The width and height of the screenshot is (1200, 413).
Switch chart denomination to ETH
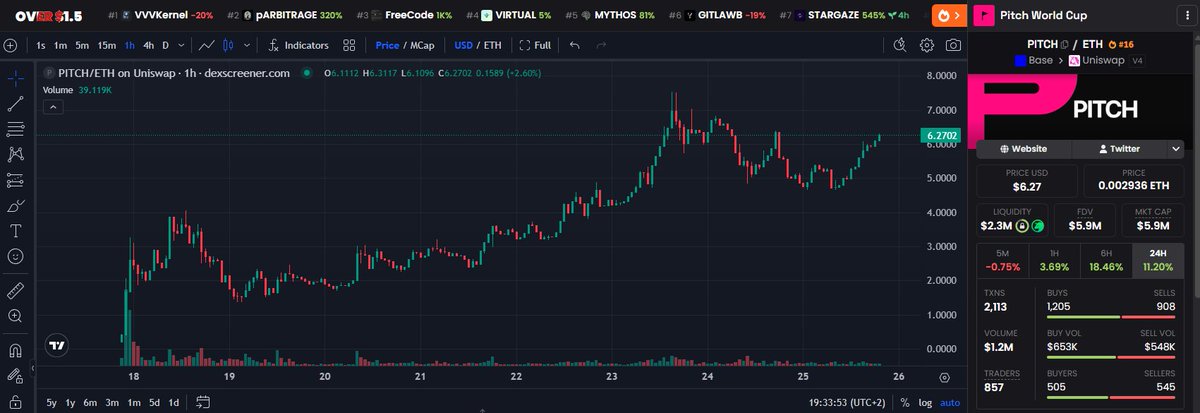(x=494, y=45)
